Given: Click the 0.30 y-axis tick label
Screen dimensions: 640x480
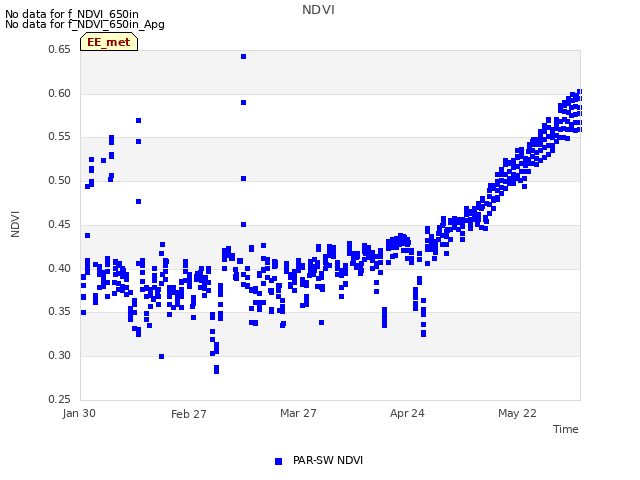Looking at the screenshot, I should coord(59,356).
